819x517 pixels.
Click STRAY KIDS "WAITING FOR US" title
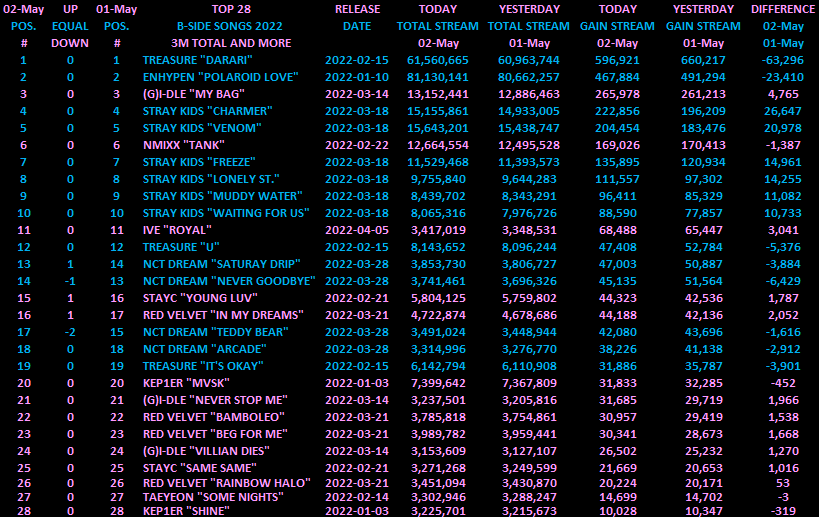tap(226, 213)
